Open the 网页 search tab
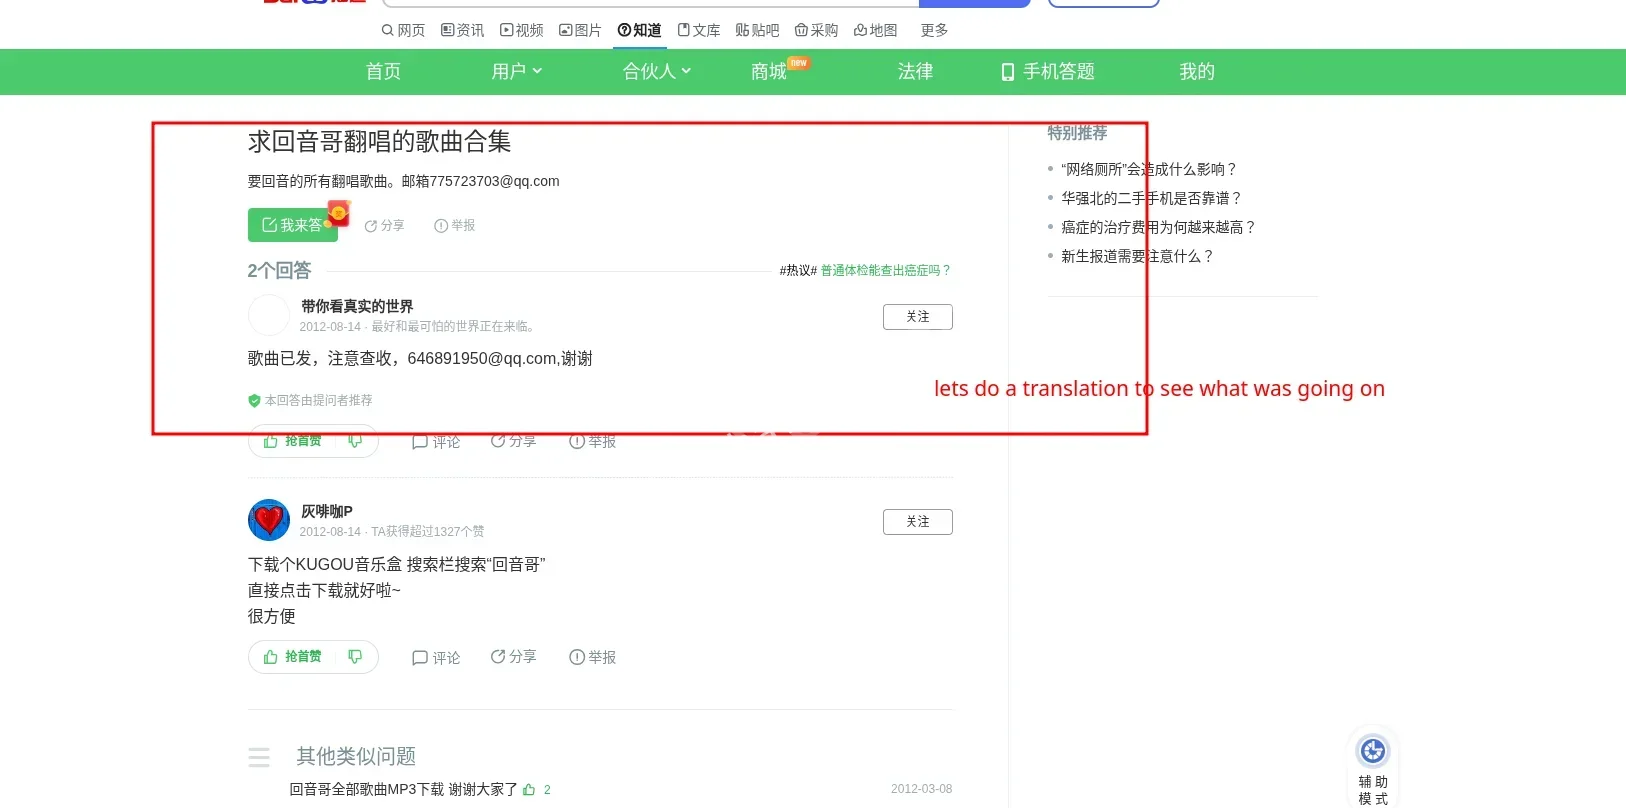 click(x=403, y=30)
